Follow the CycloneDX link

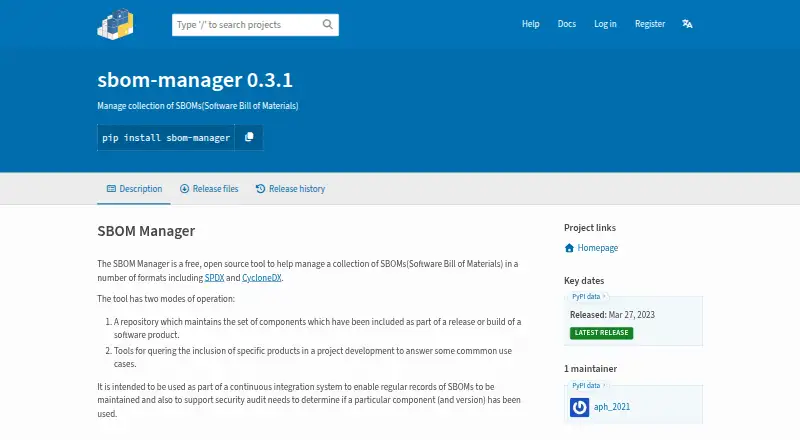(x=262, y=278)
